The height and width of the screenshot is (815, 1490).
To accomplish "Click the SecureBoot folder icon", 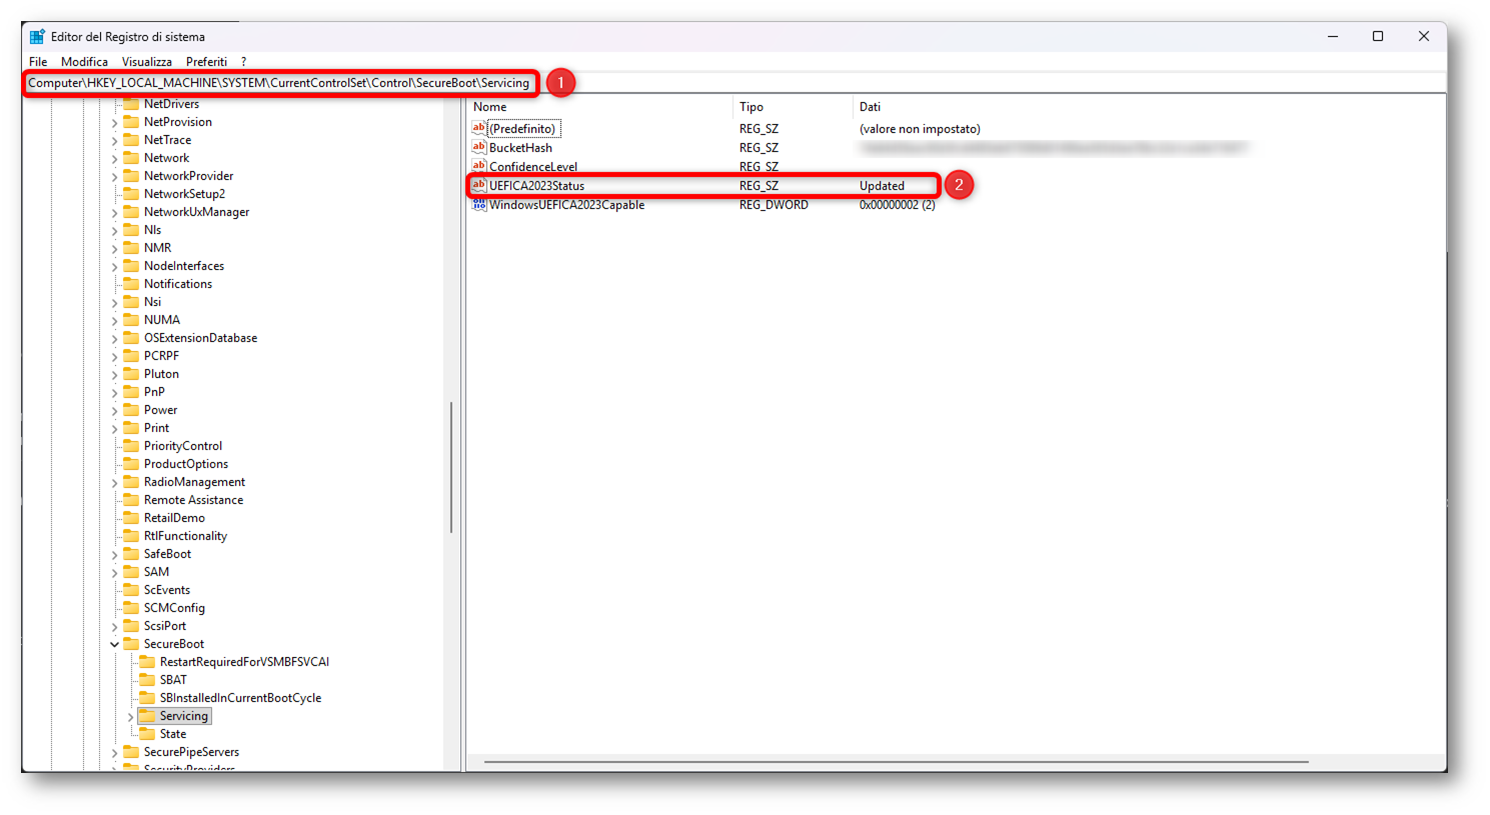I will point(131,644).
